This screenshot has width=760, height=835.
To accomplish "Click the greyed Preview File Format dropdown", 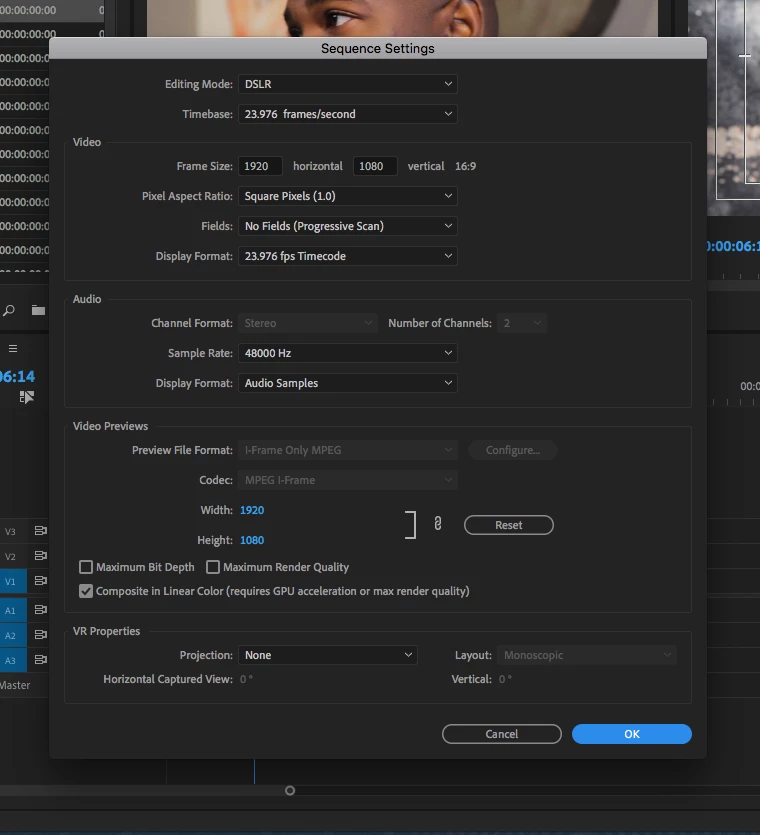I will 347,450.
